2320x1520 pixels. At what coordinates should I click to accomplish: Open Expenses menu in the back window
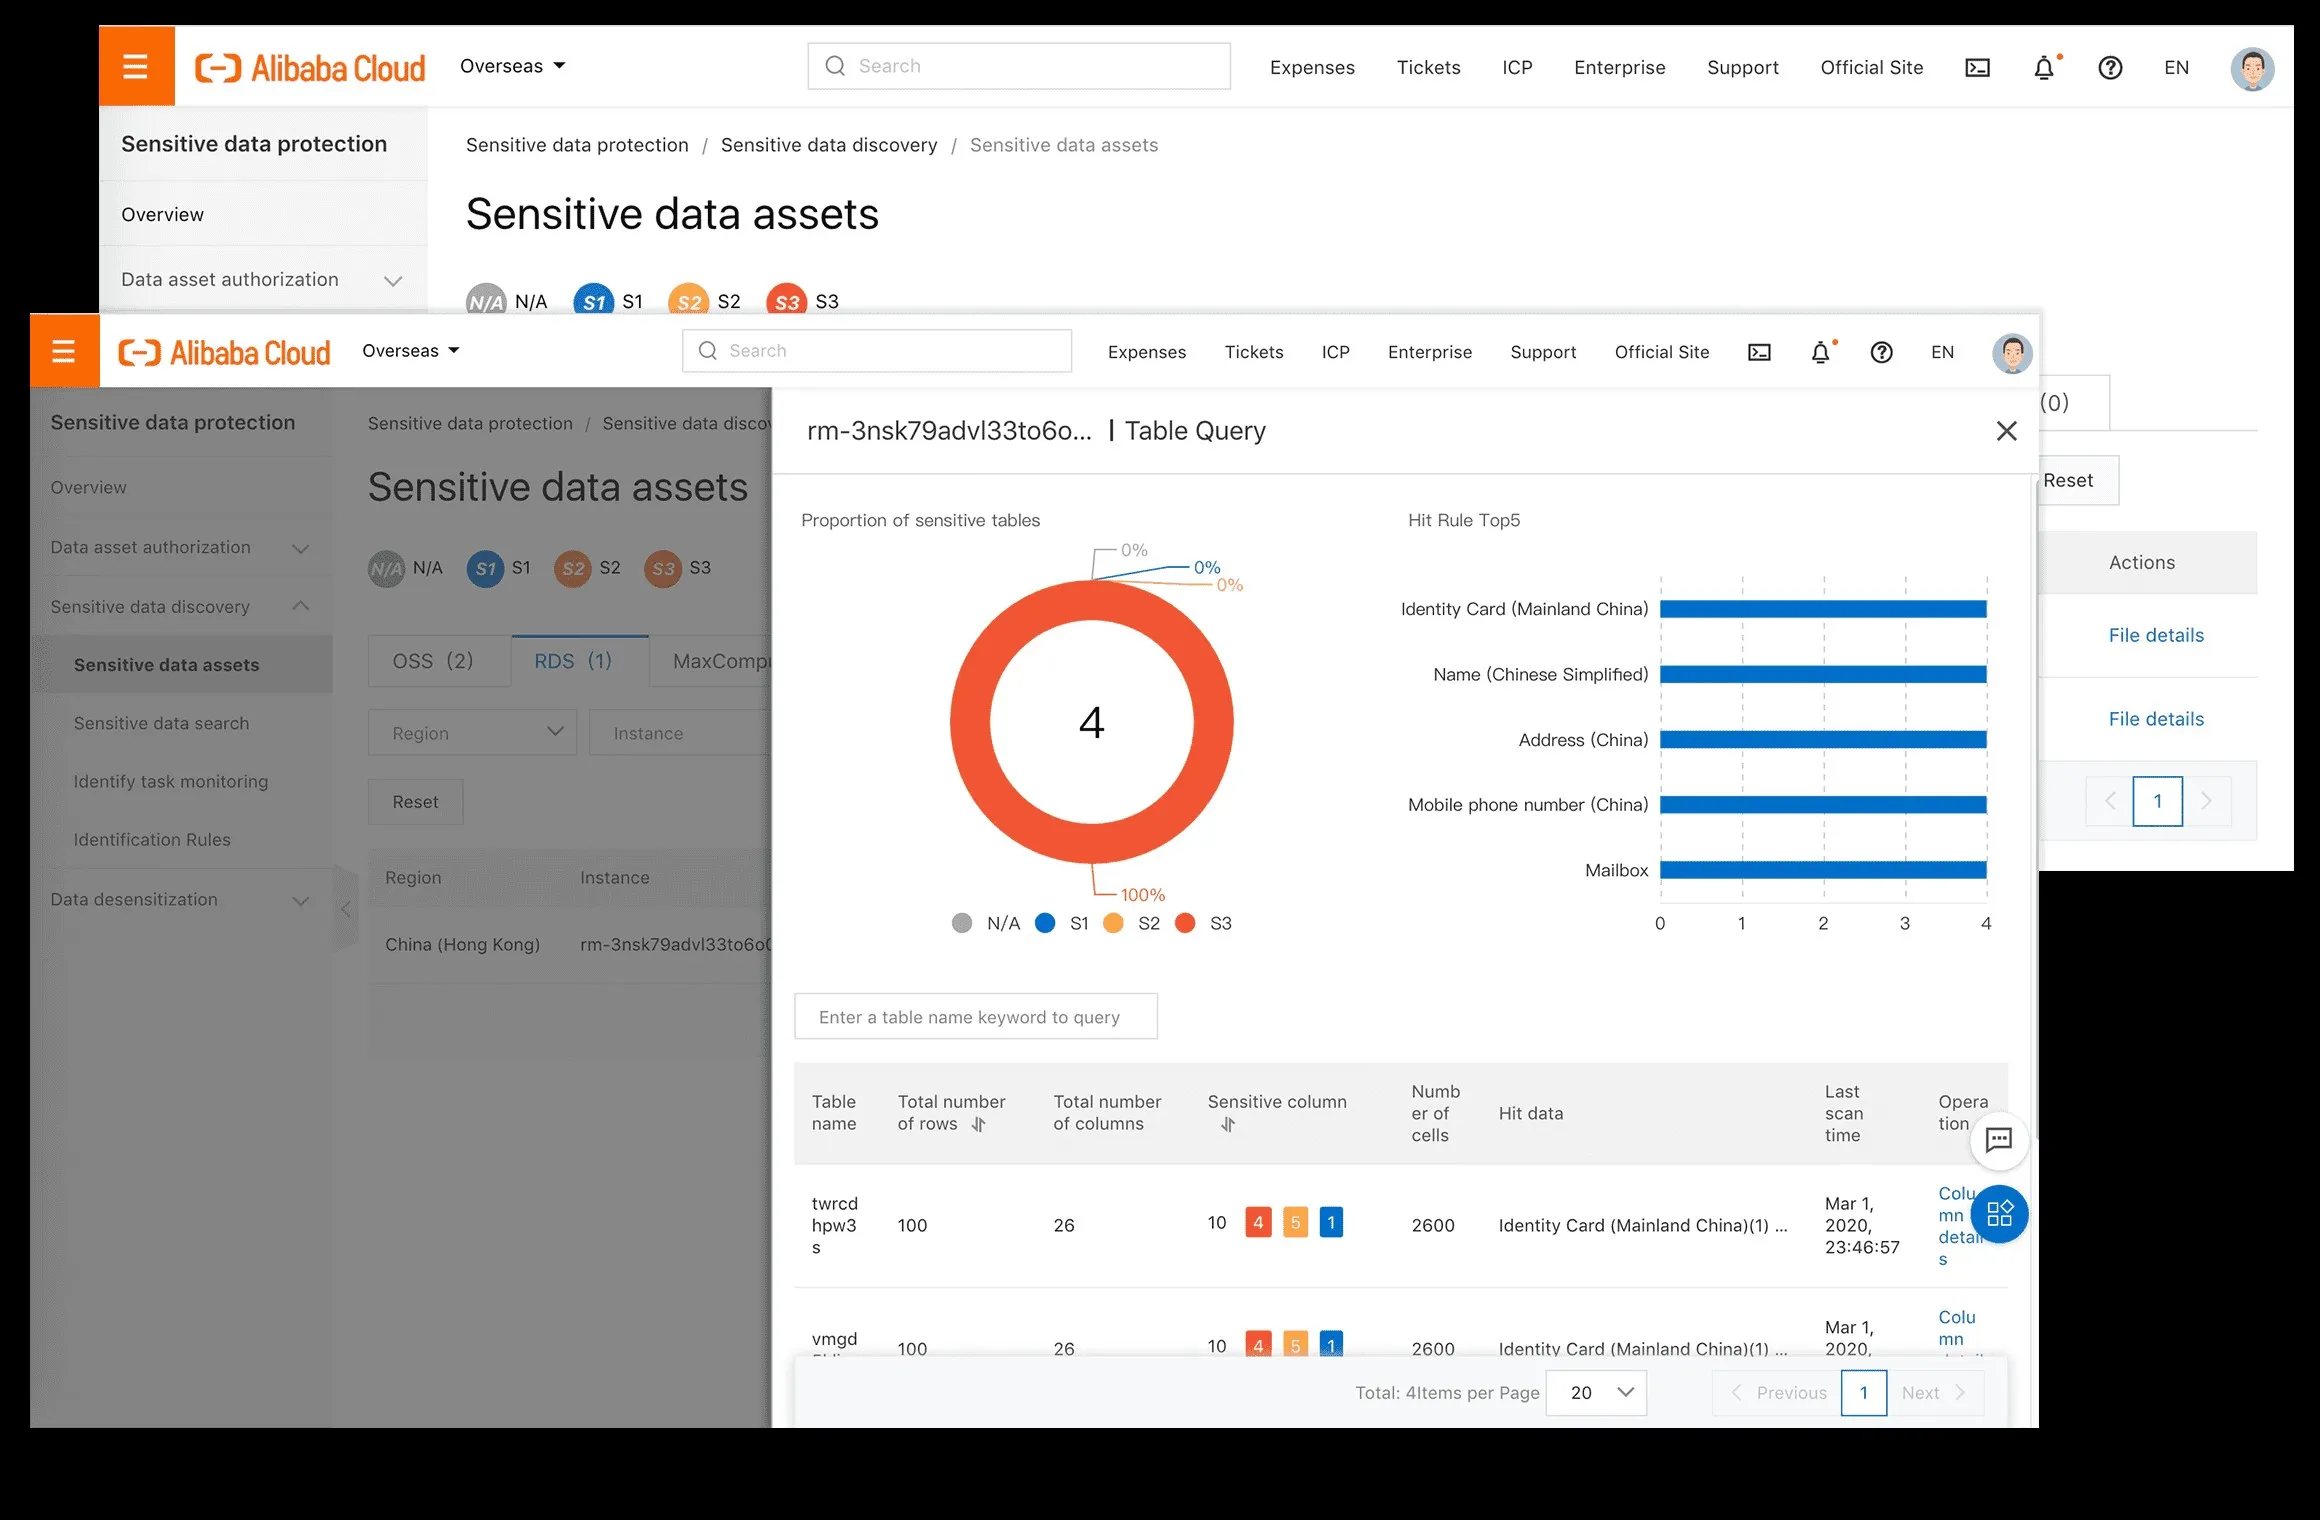(x=1312, y=67)
